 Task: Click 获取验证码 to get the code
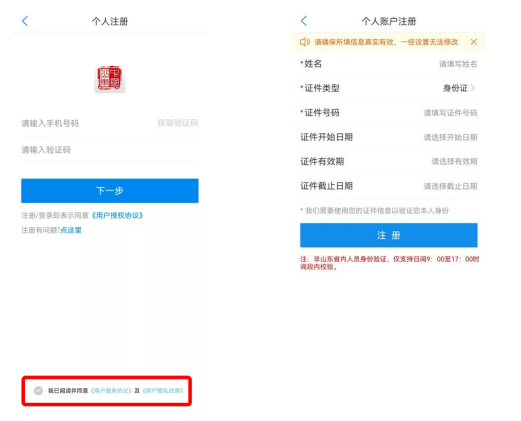coord(178,123)
